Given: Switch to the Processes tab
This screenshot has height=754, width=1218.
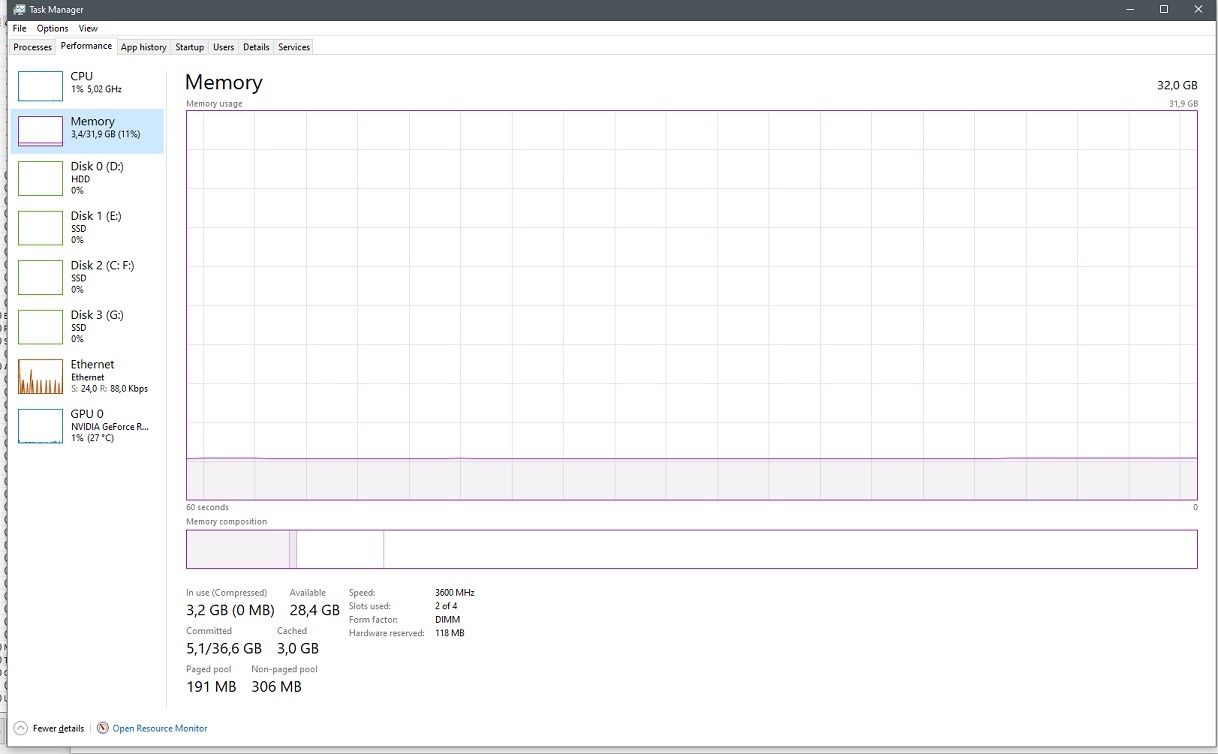Looking at the screenshot, I should (x=32, y=47).
